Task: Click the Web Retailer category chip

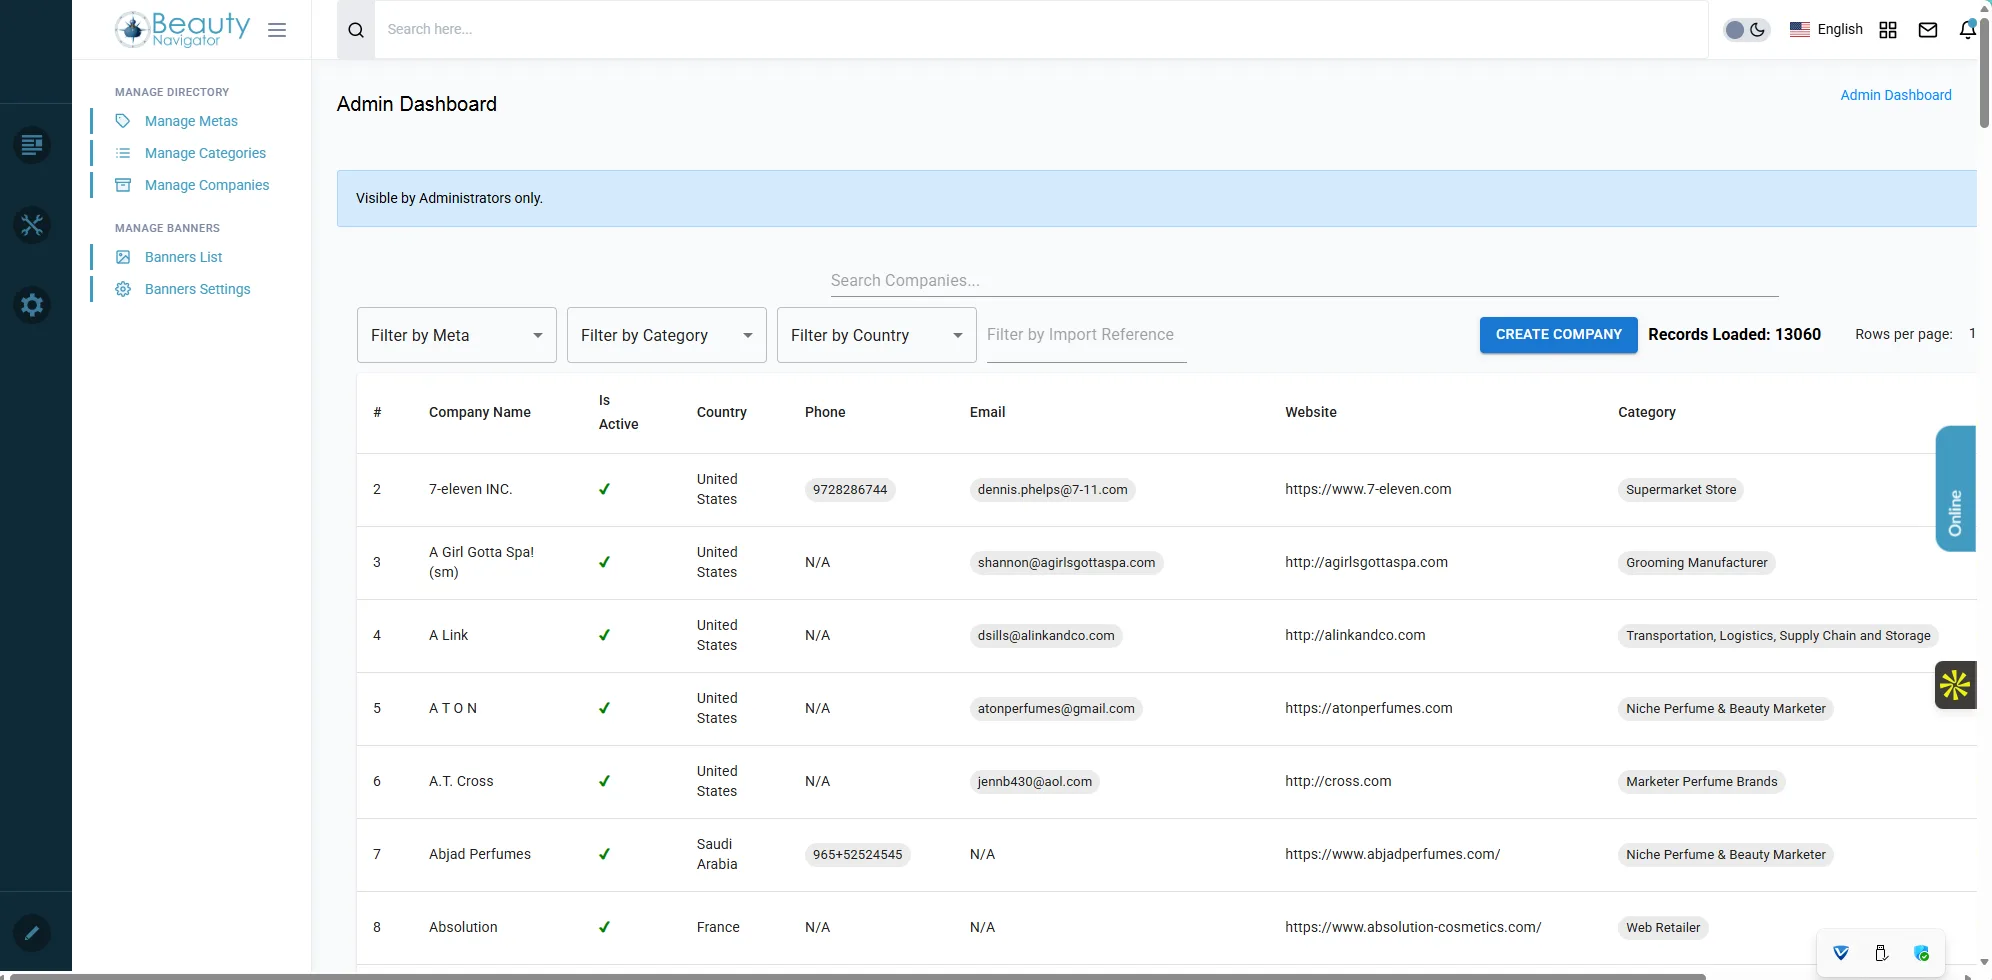Action: (x=1663, y=928)
